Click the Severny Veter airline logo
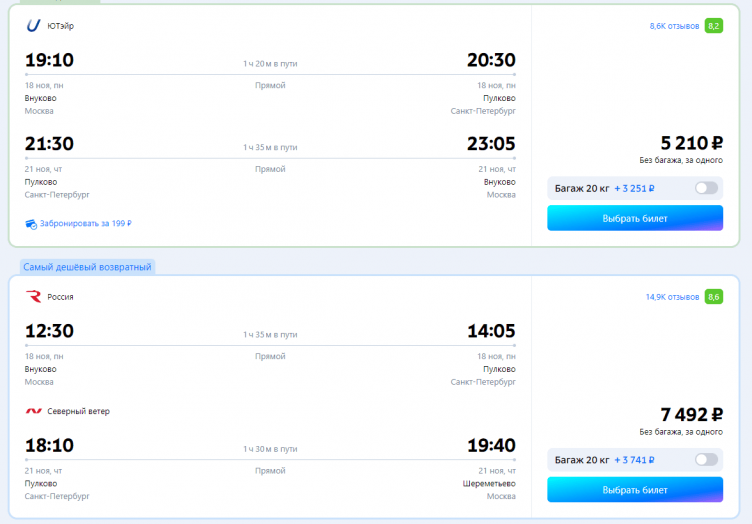The width and height of the screenshot is (752, 524). coord(33,411)
